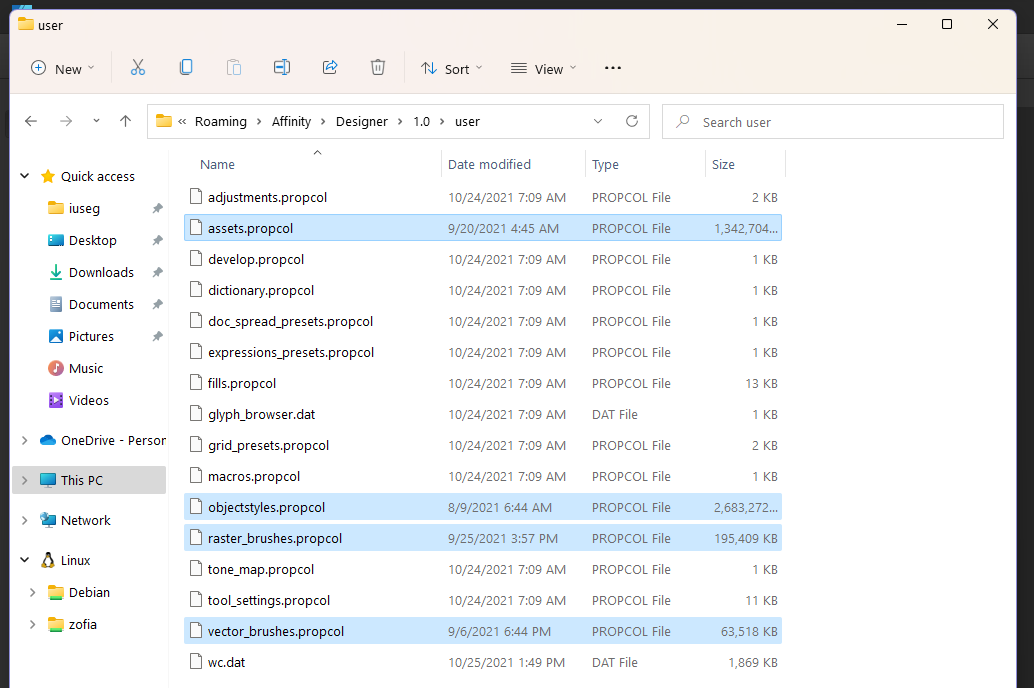Cut the selected files using scissors icon
1034x688 pixels.
click(x=137, y=67)
